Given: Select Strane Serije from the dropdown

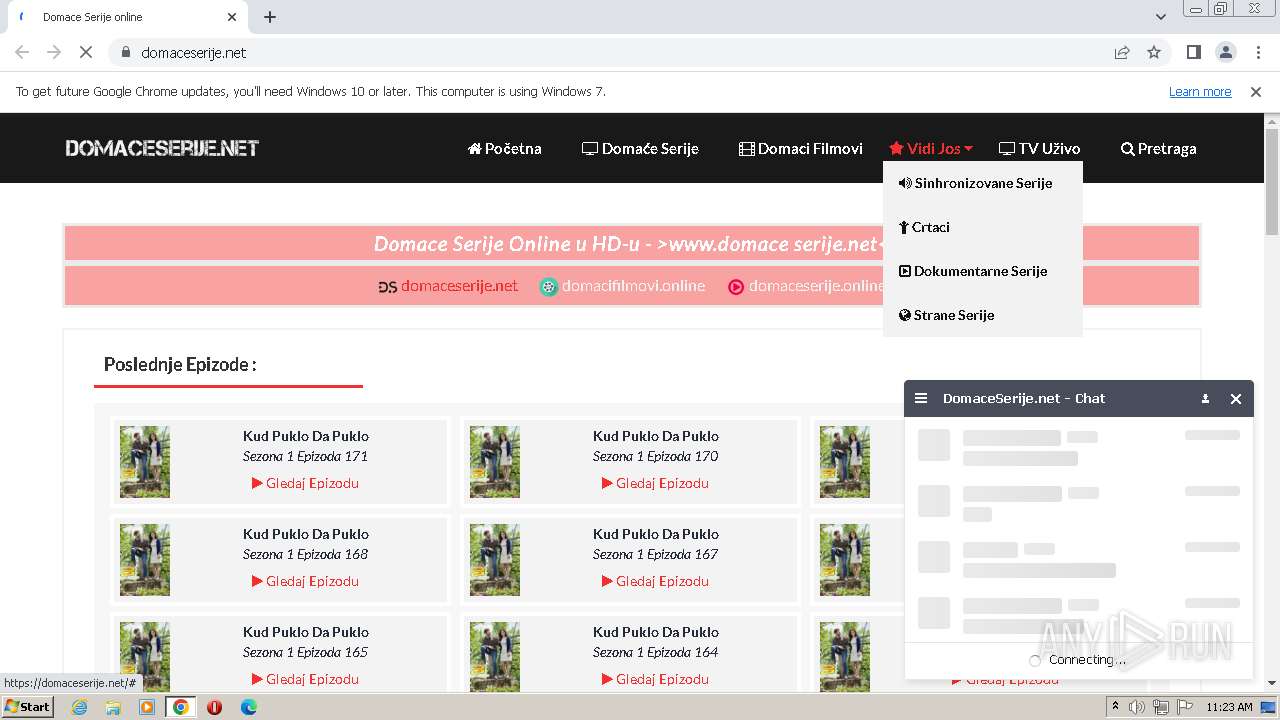Looking at the screenshot, I should (x=946, y=315).
